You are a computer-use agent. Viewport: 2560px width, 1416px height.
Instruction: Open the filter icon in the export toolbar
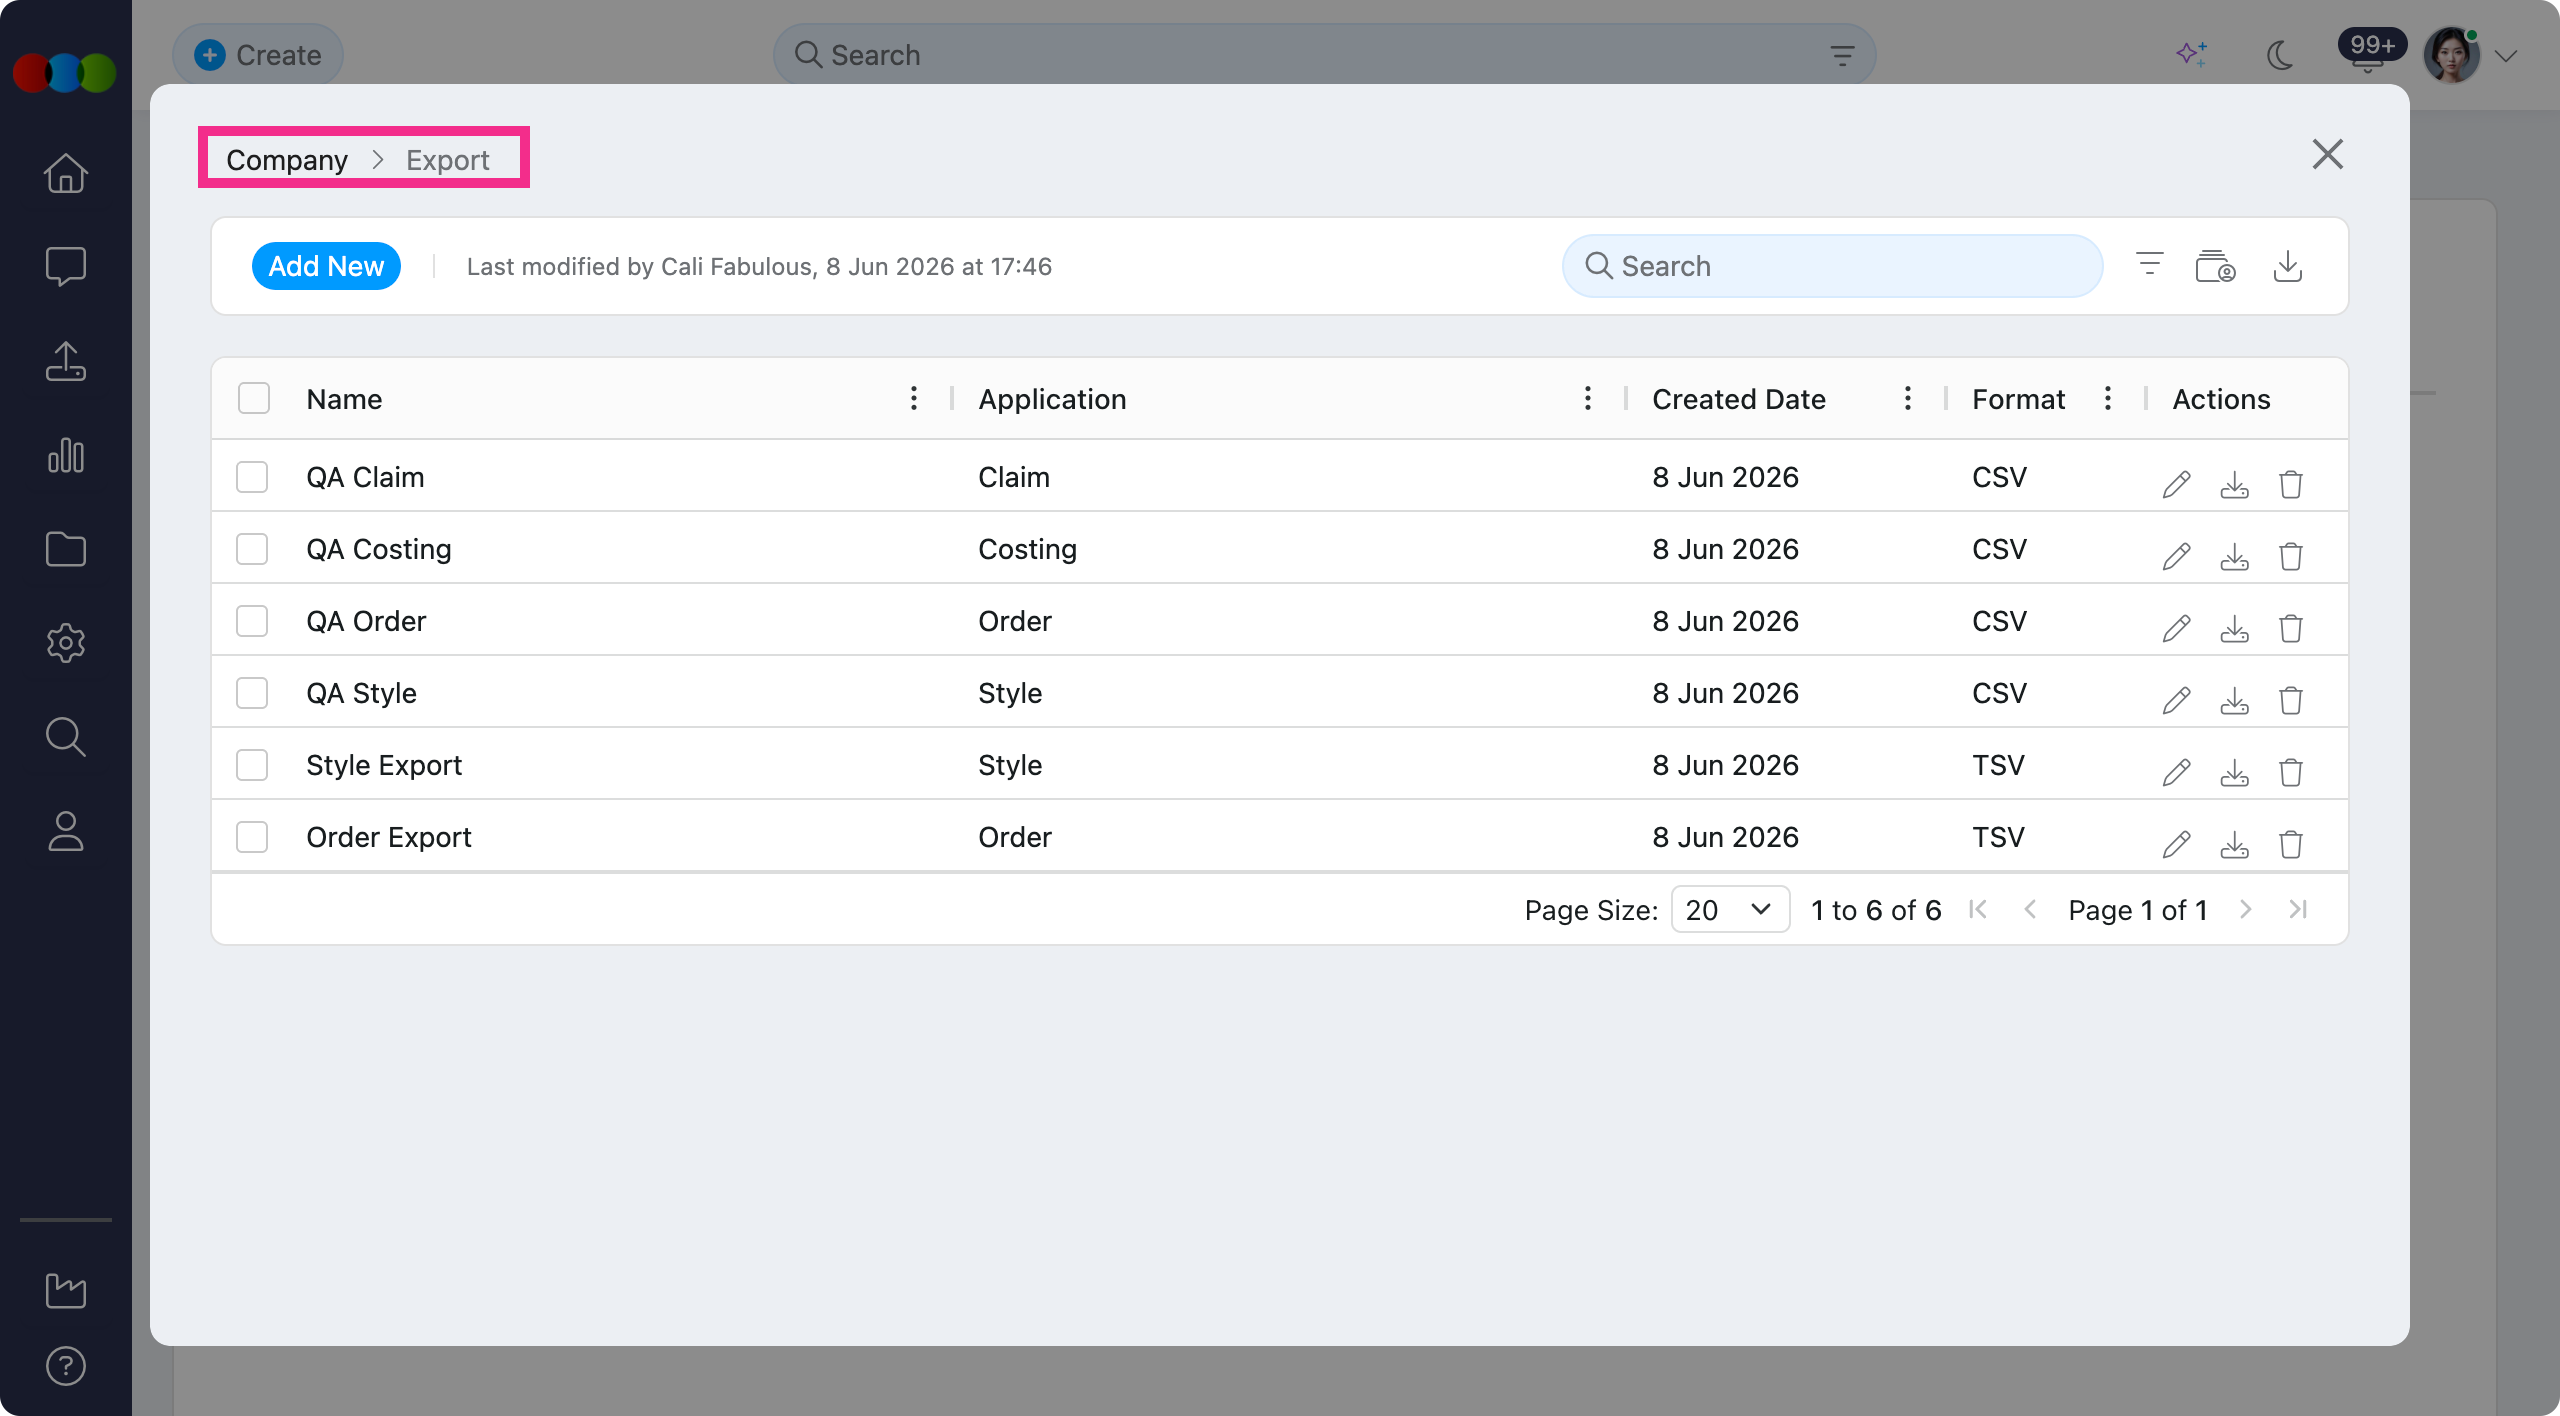(x=2149, y=265)
